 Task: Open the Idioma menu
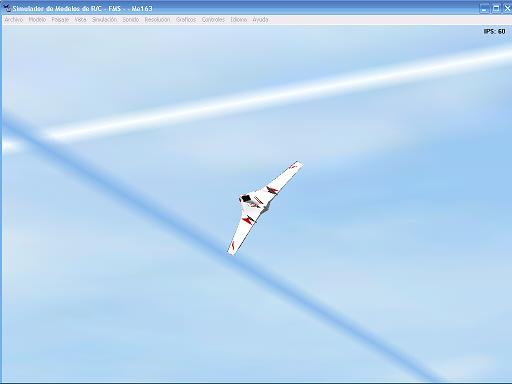pos(239,20)
